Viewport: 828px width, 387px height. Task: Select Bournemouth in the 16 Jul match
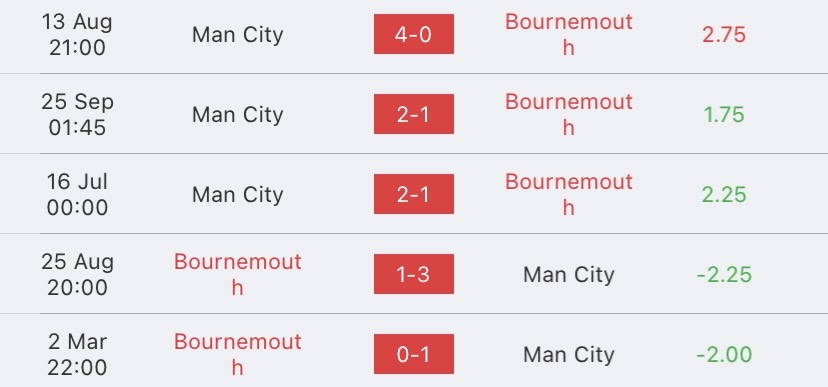[569, 194]
